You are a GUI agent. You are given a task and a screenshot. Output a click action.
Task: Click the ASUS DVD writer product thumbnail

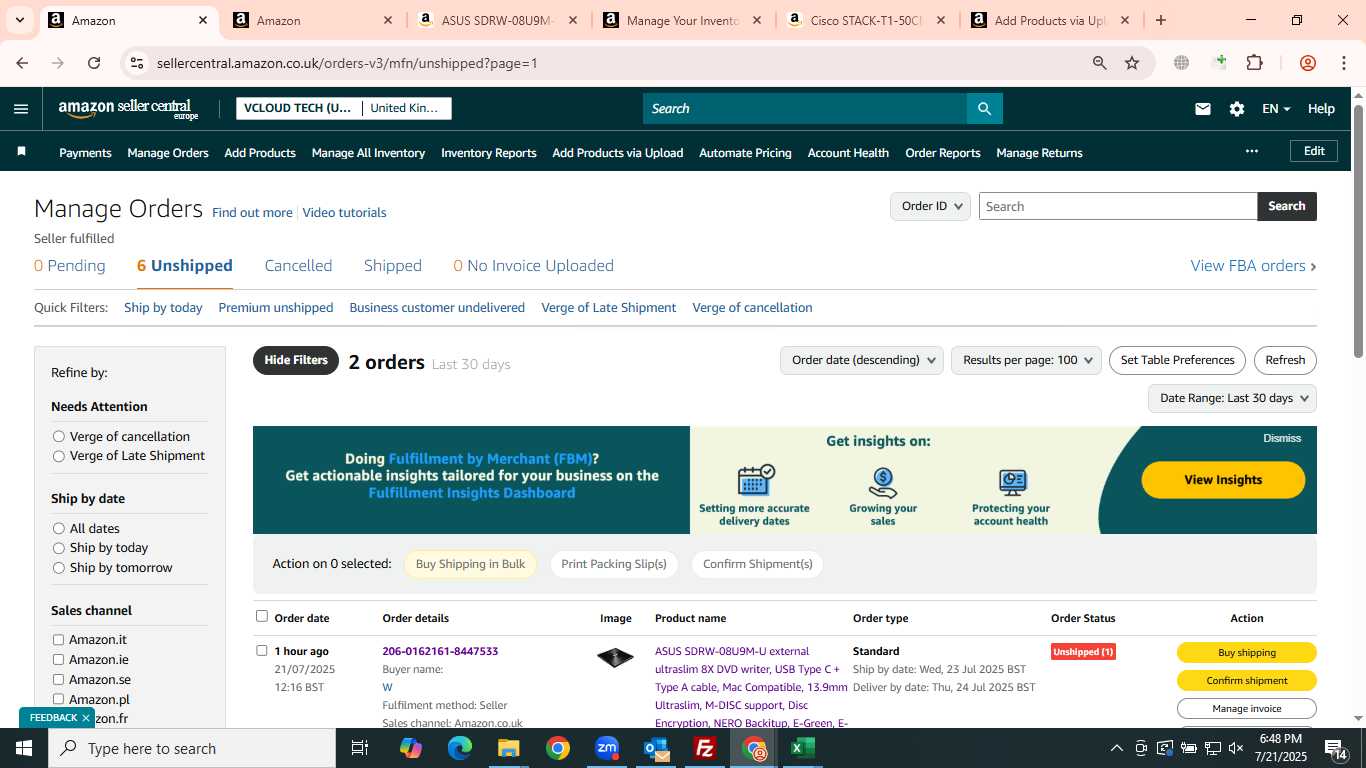tap(615, 658)
